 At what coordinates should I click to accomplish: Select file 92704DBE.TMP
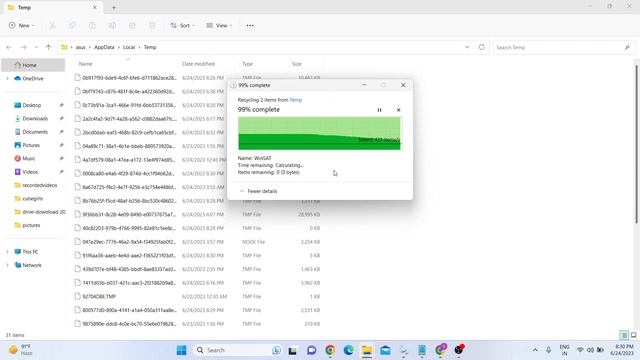point(99,297)
